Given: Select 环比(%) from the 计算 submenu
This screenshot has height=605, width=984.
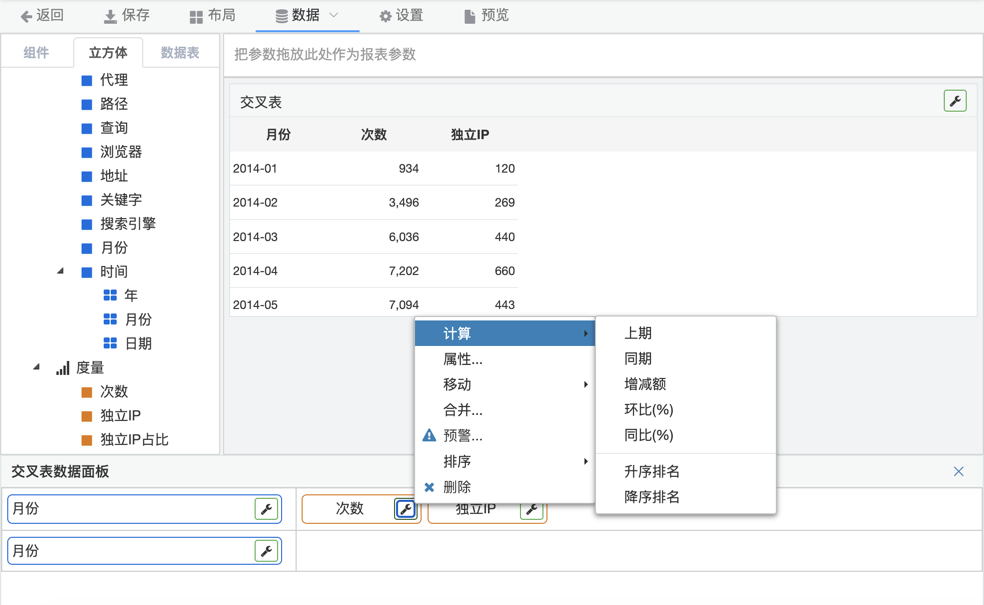Looking at the screenshot, I should tap(648, 410).
